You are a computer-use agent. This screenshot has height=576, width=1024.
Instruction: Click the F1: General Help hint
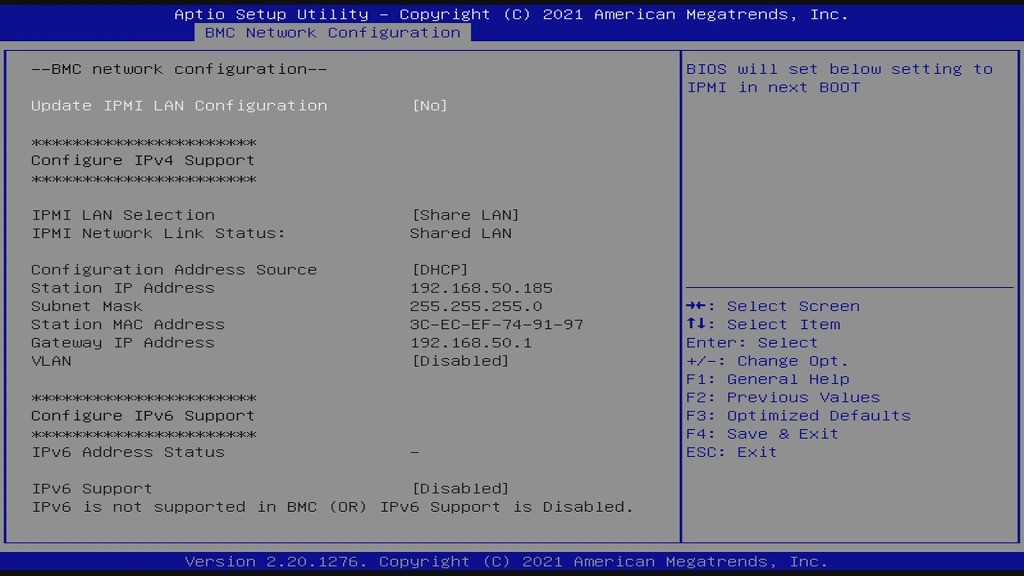click(x=767, y=379)
